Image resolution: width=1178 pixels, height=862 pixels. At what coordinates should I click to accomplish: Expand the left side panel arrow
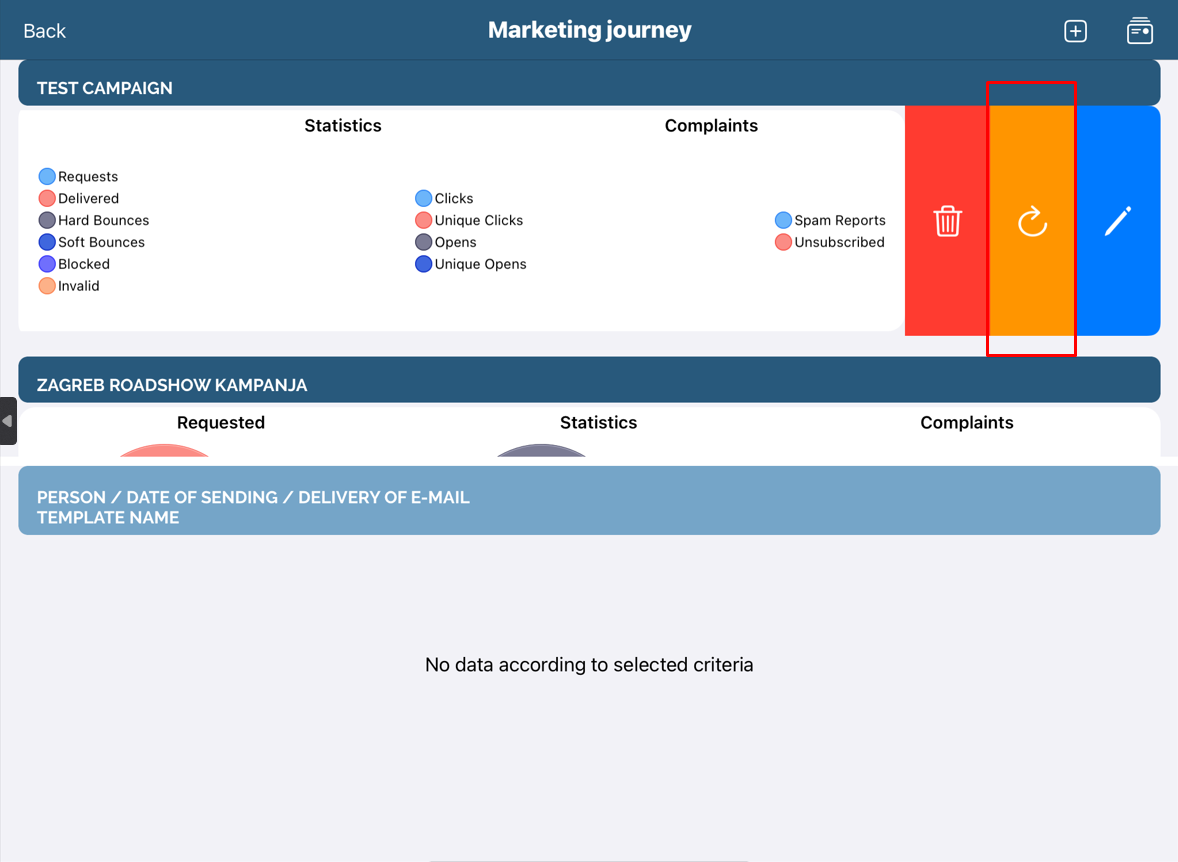coord(8,421)
